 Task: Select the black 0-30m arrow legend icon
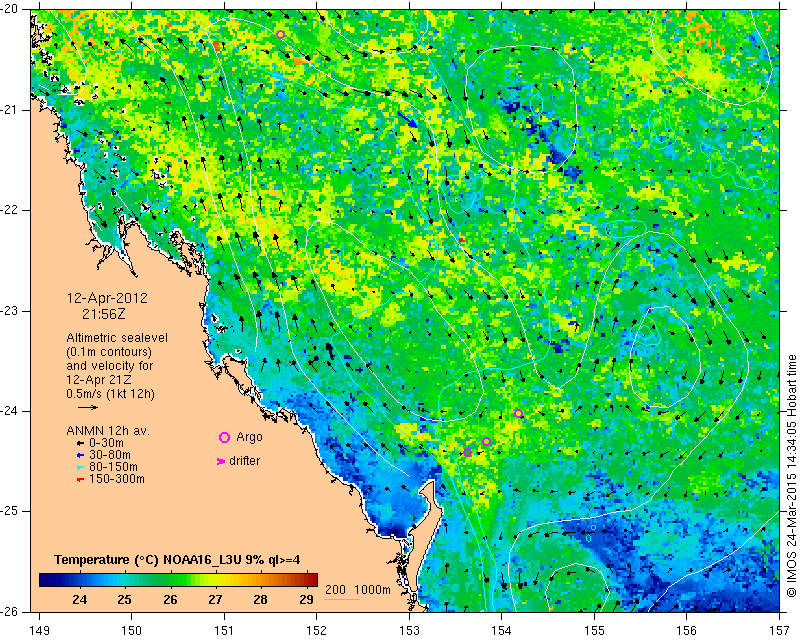80,444
